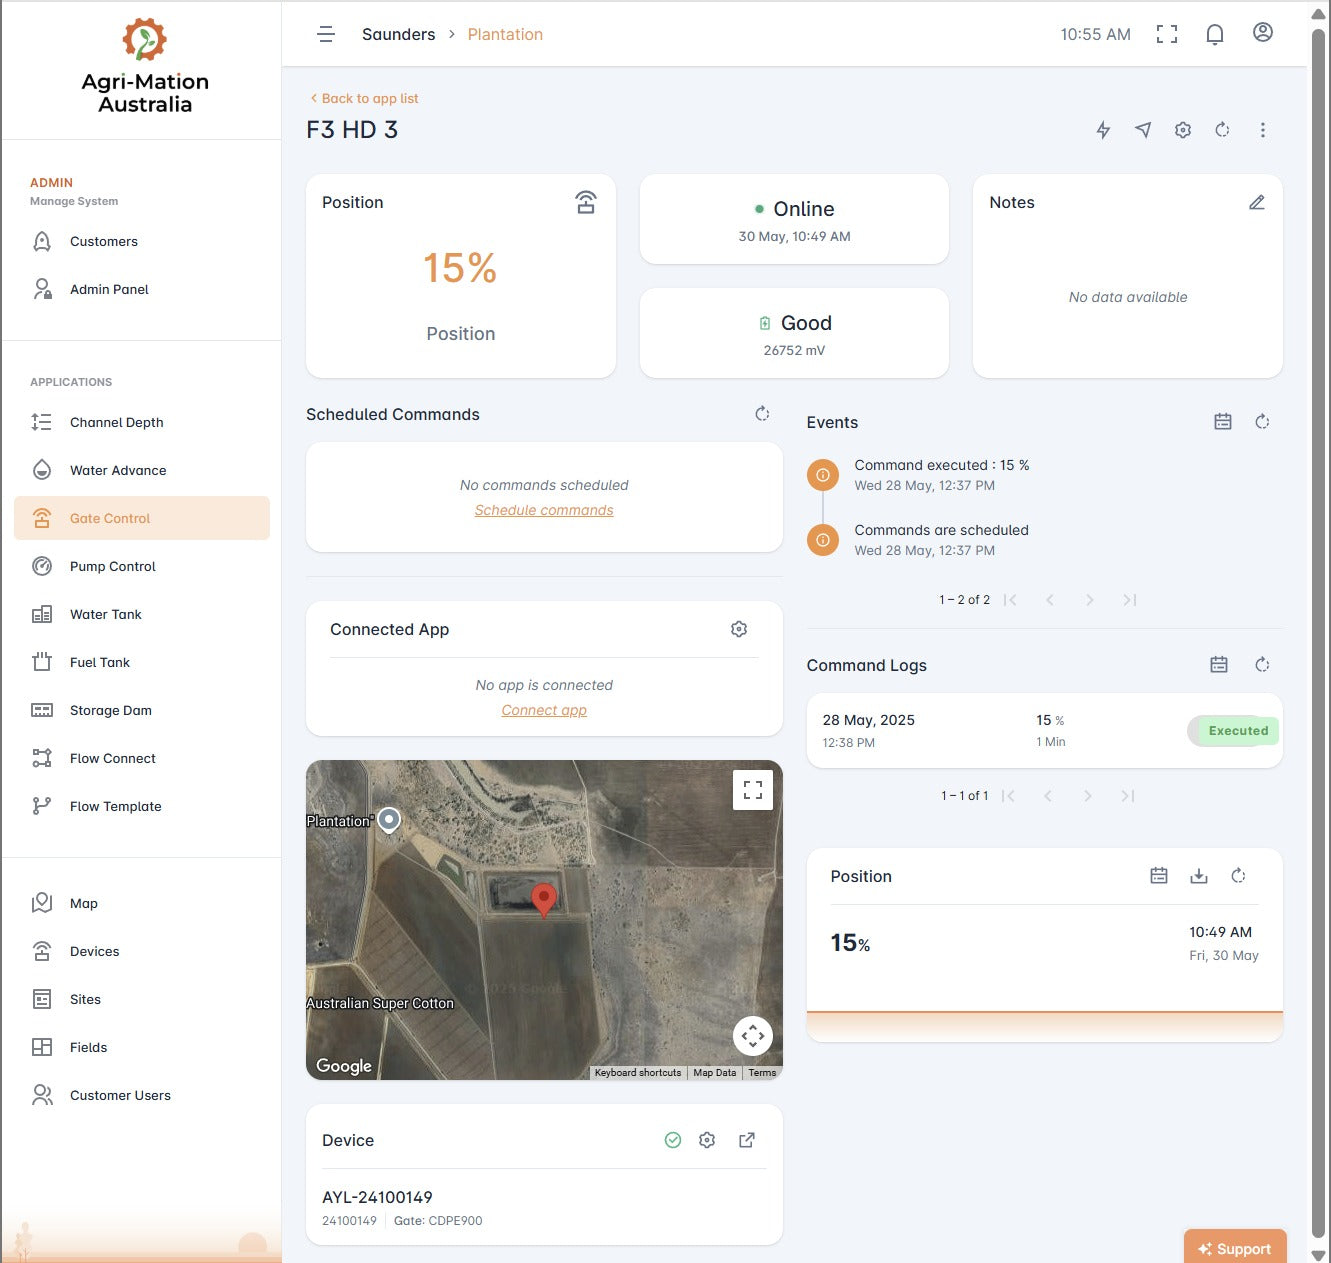Open device in new window icon
Image resolution: width=1331 pixels, height=1263 pixels.
(x=746, y=1140)
